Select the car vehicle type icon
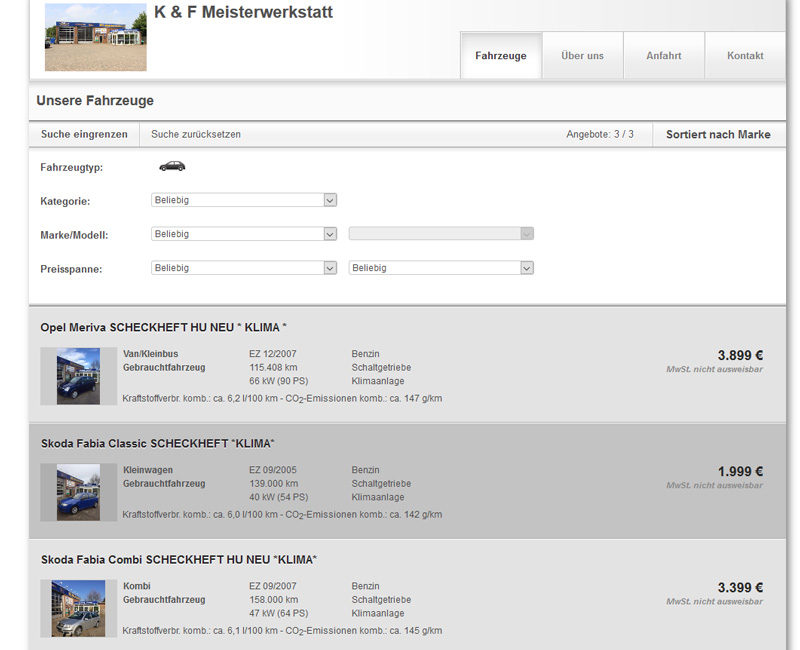The width and height of the screenshot is (800, 650). point(172,166)
